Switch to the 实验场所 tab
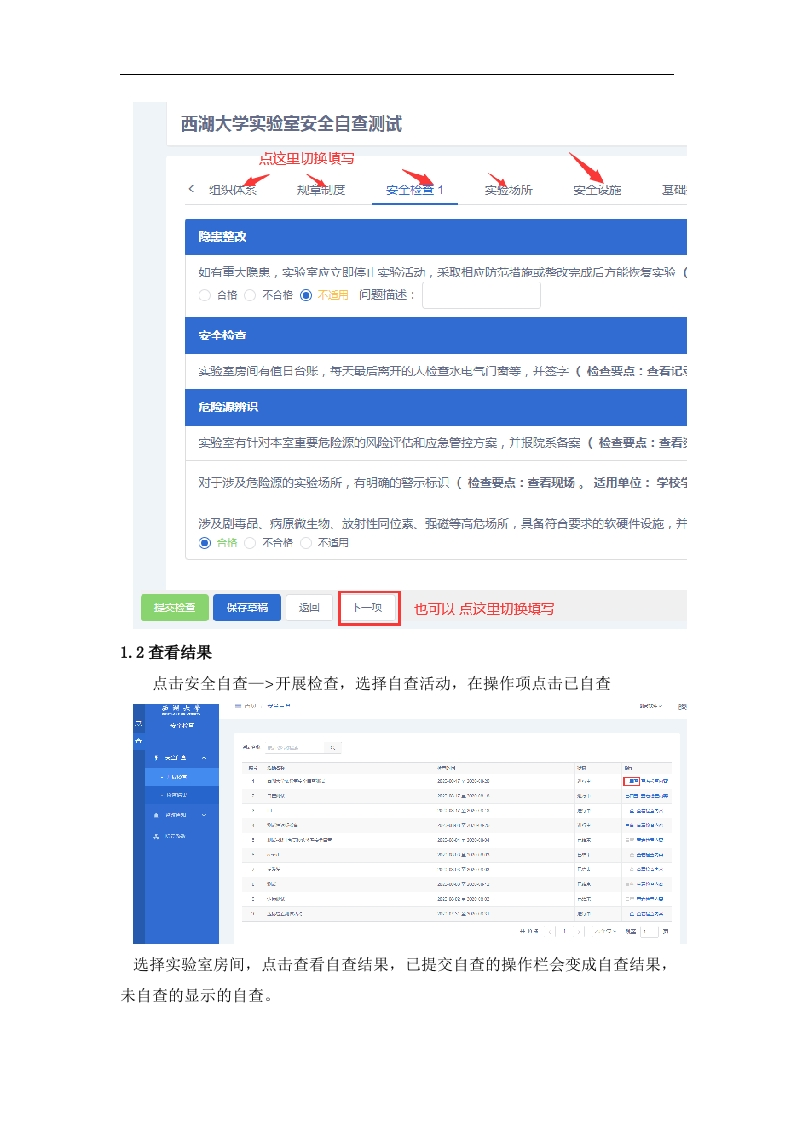This screenshot has width=793, height=1122. click(x=509, y=190)
